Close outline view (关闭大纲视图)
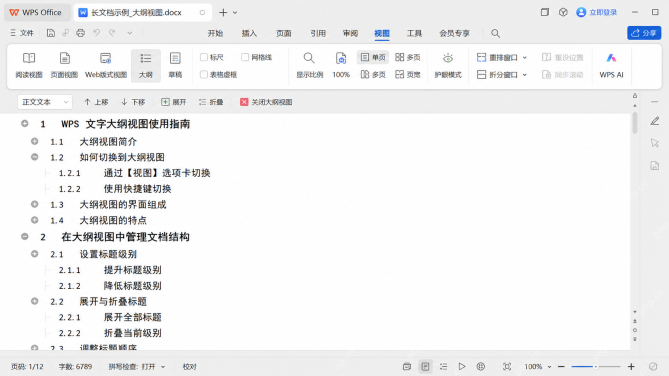The height and width of the screenshot is (376, 669). tap(266, 102)
